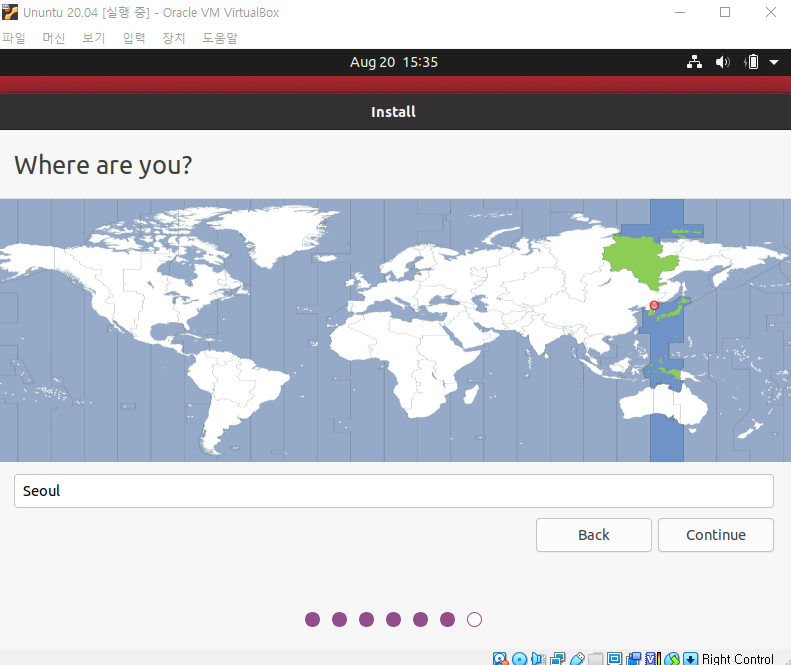Click the recording status icon

pos(634,658)
